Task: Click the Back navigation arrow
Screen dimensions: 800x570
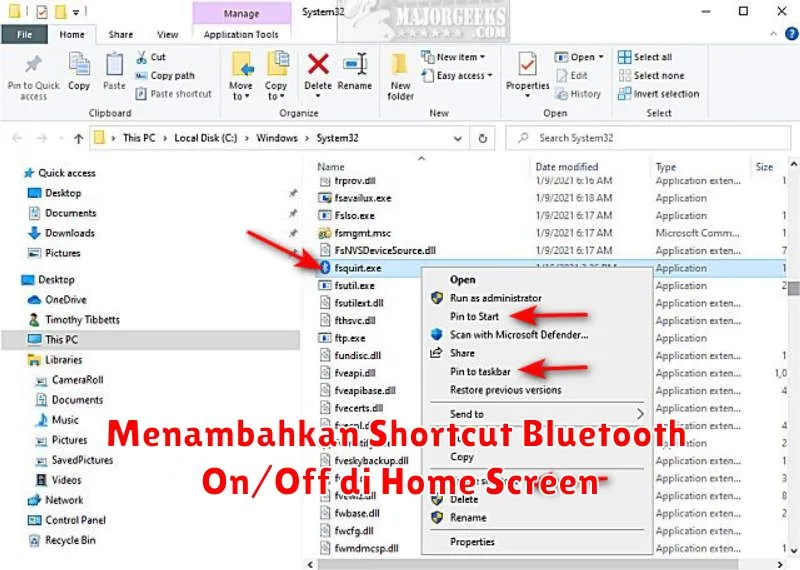Action: pos(17,138)
